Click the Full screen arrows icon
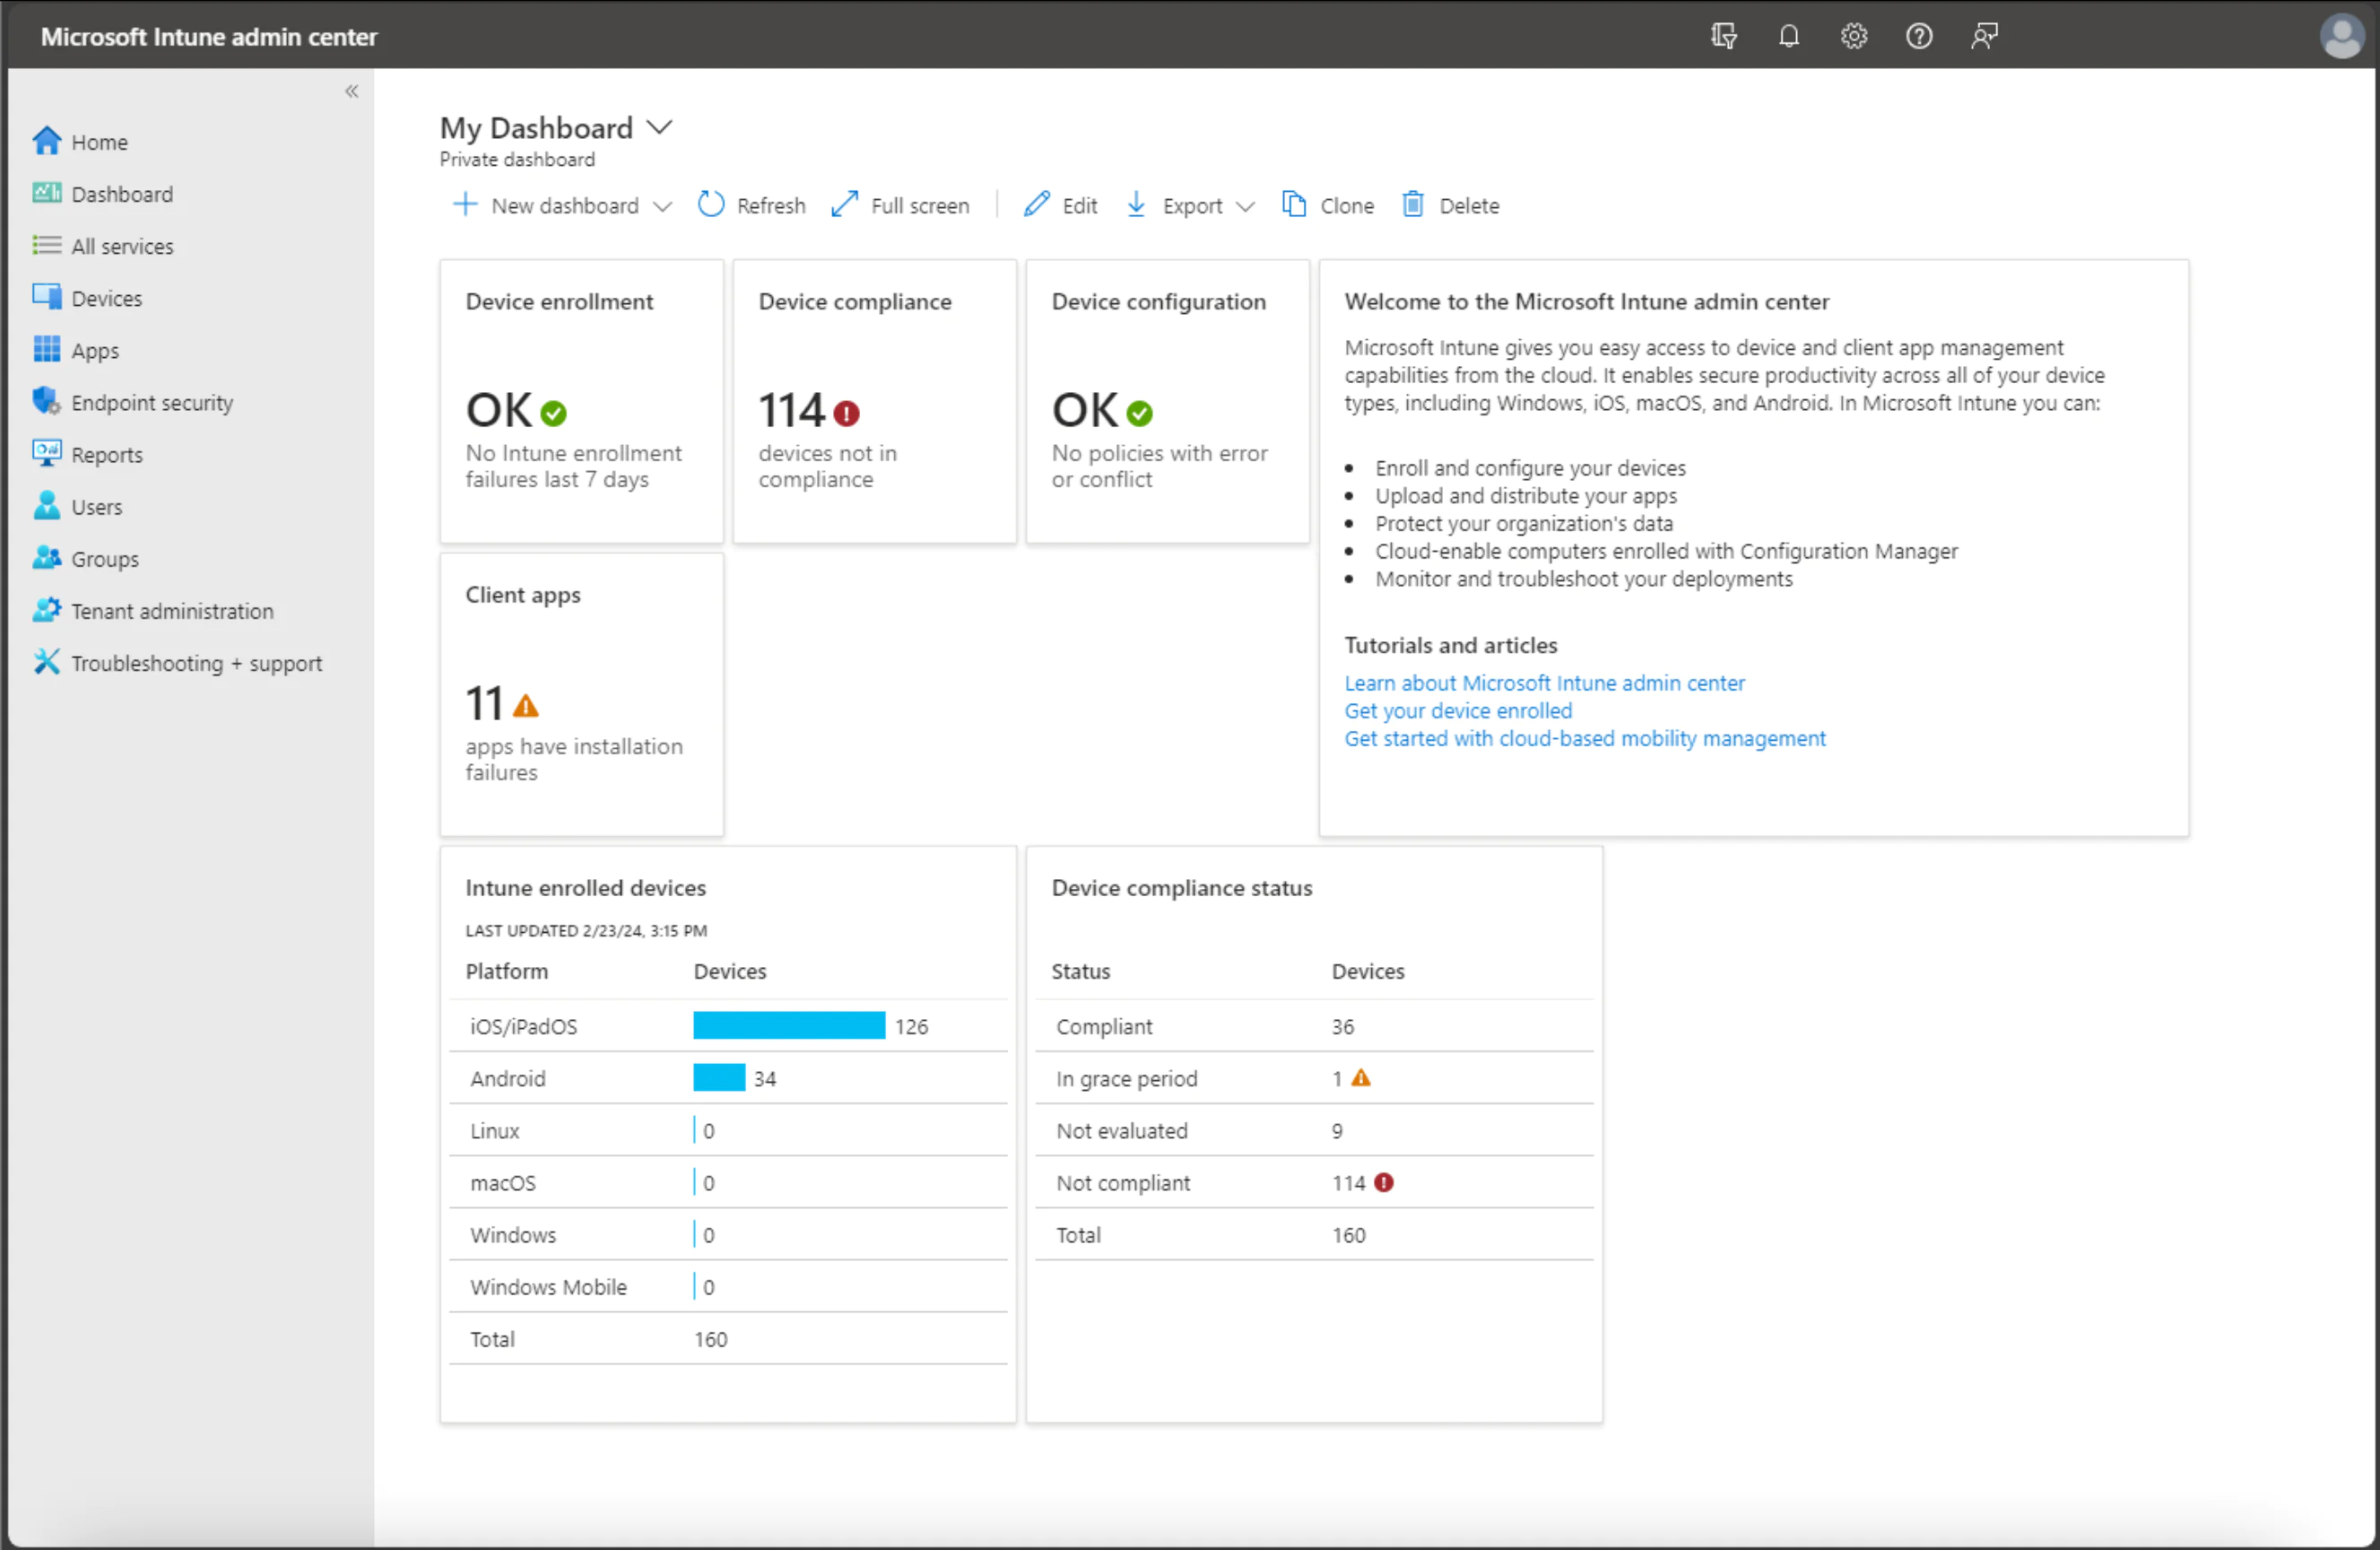The height and width of the screenshot is (1550, 2380). pyautogui.click(x=844, y=204)
